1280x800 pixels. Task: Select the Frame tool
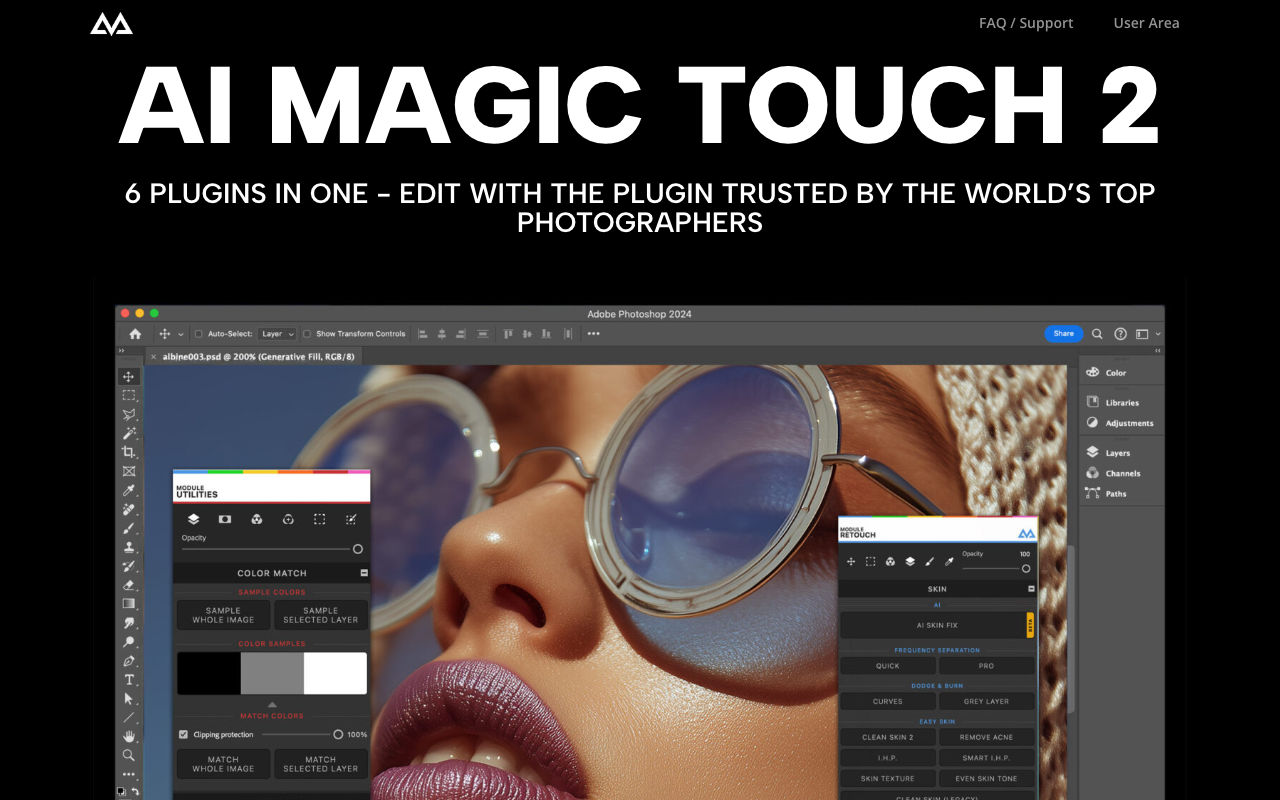click(129, 471)
